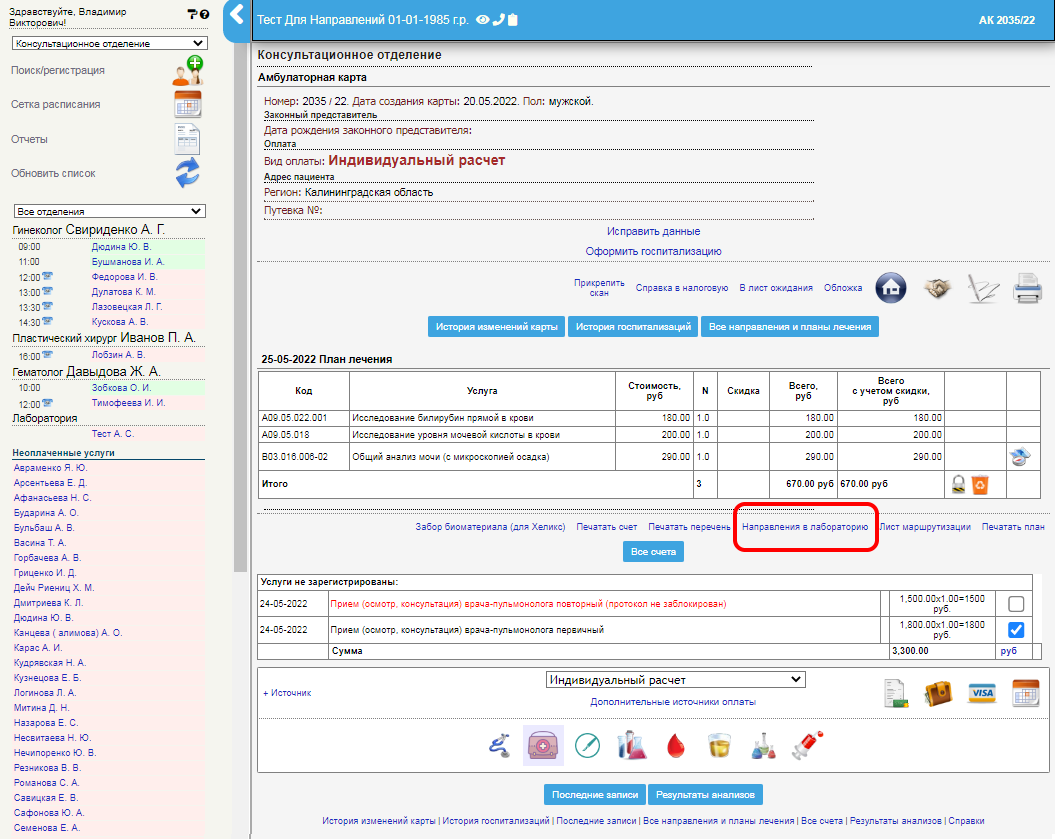Check the repeat pulmonologist visit checkbox
Viewport: 1055px width, 839px height.
coord(1016,604)
